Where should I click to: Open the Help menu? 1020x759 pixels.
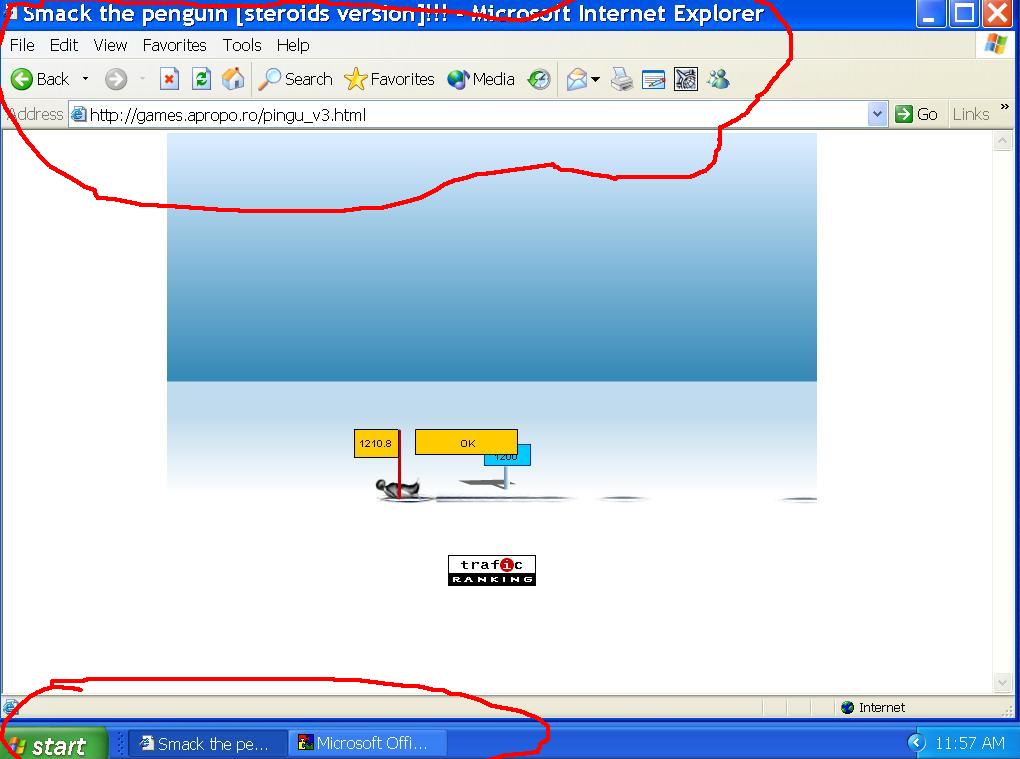[x=293, y=45]
